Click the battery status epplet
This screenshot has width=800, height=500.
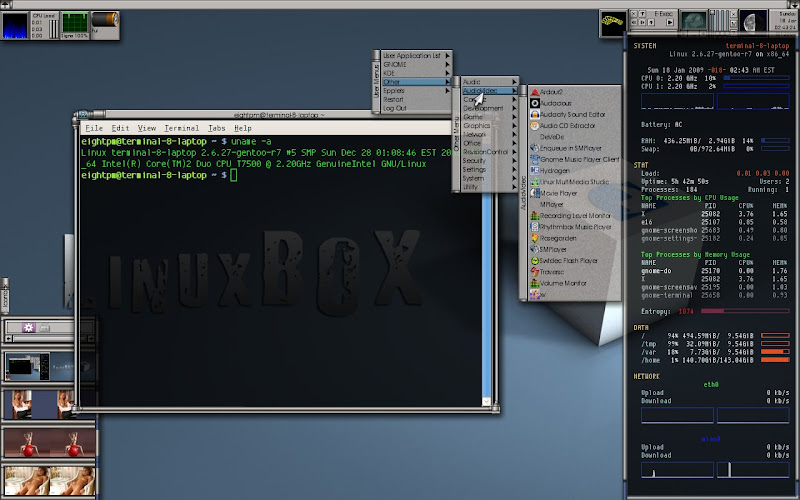coord(105,20)
